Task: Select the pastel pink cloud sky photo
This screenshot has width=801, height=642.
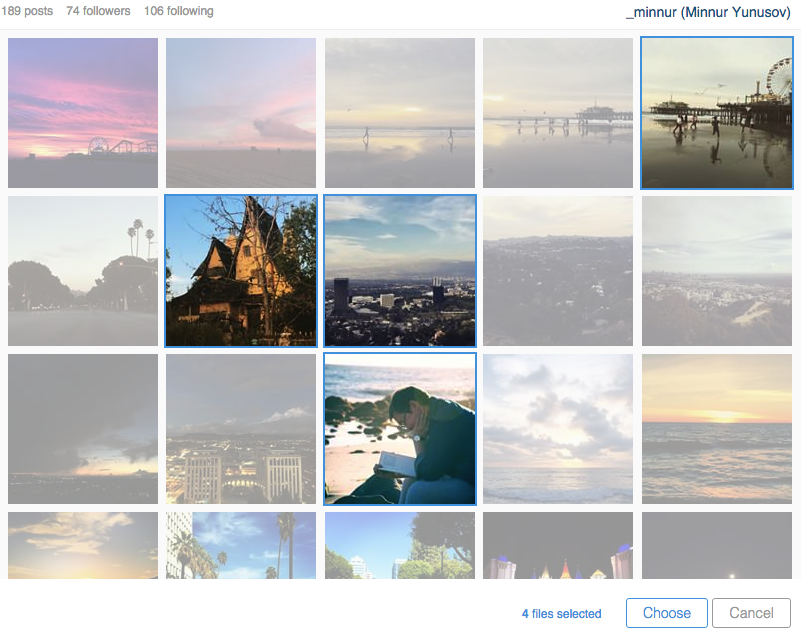Action: (x=241, y=113)
